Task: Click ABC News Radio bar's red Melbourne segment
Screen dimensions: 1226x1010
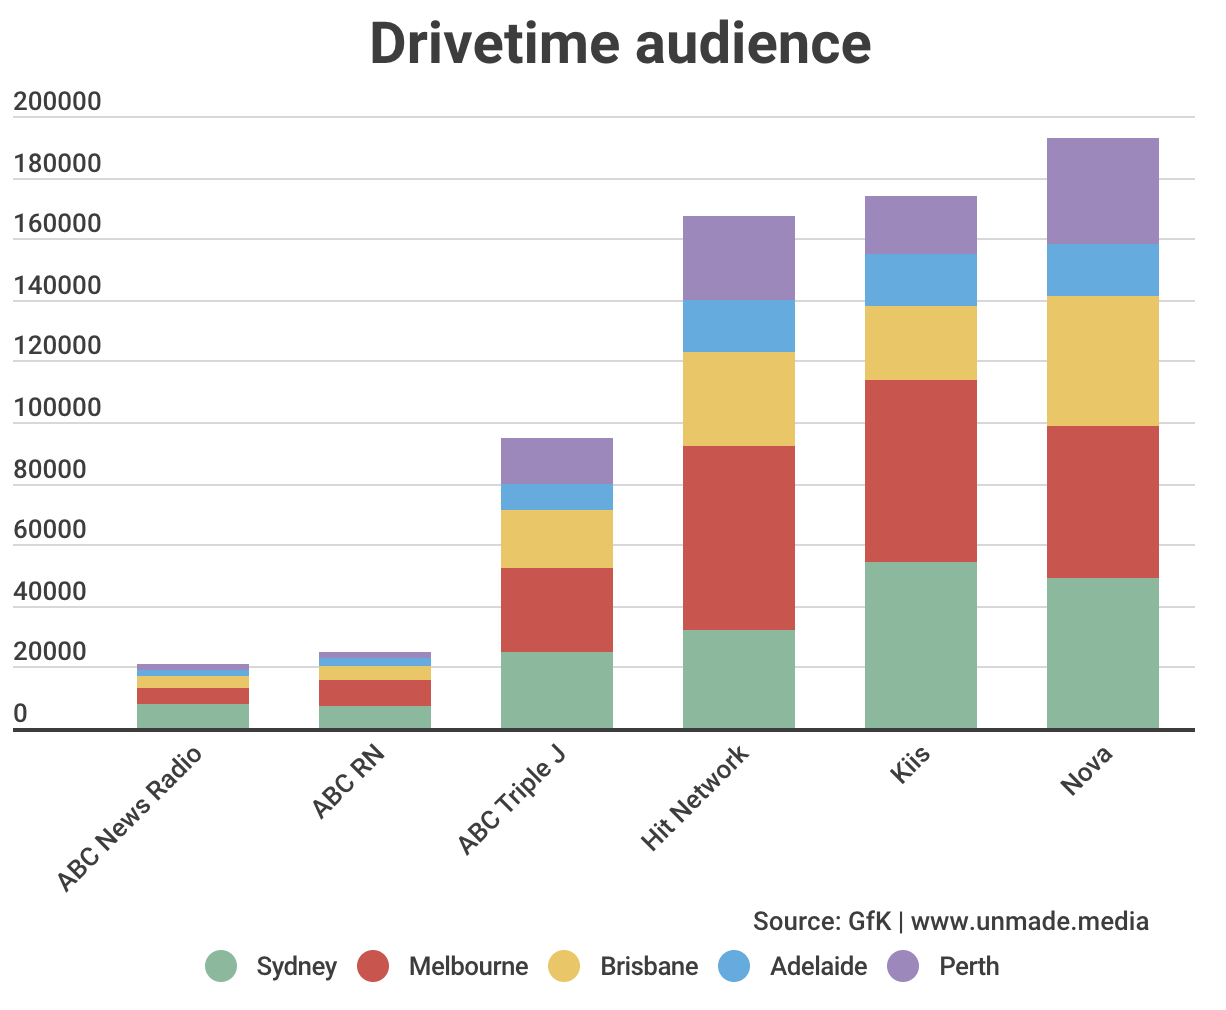Action: pyautogui.click(x=193, y=696)
